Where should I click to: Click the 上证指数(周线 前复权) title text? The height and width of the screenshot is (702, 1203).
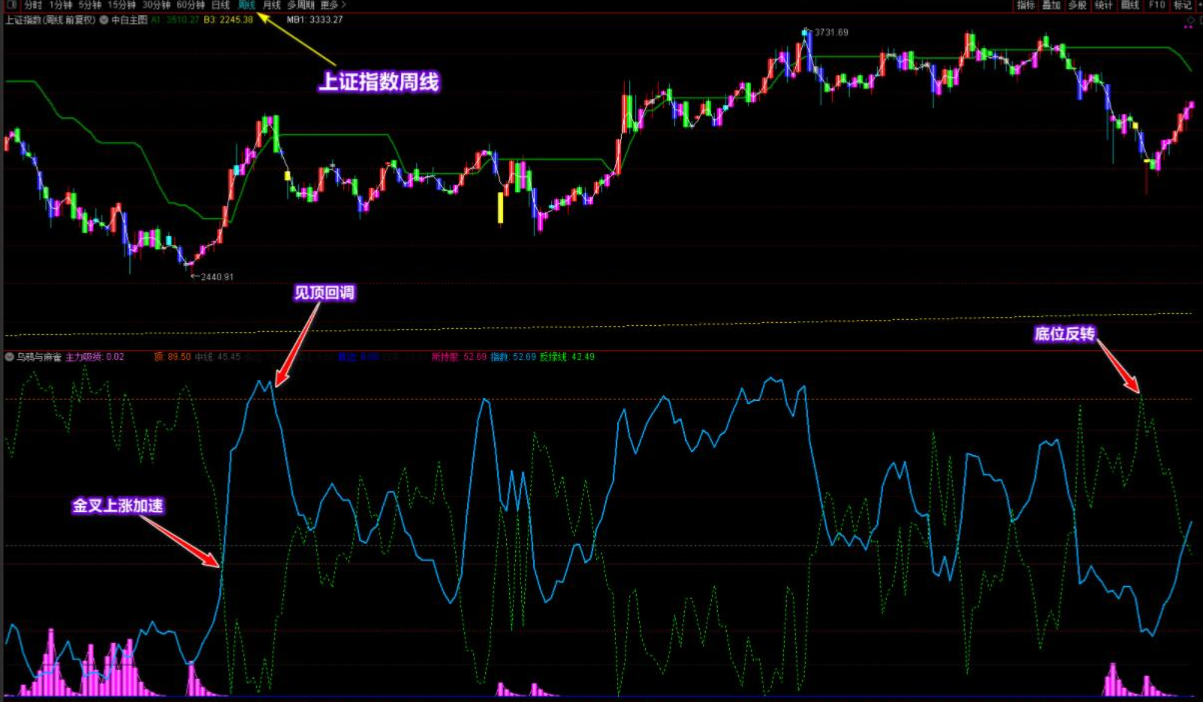click(51, 20)
